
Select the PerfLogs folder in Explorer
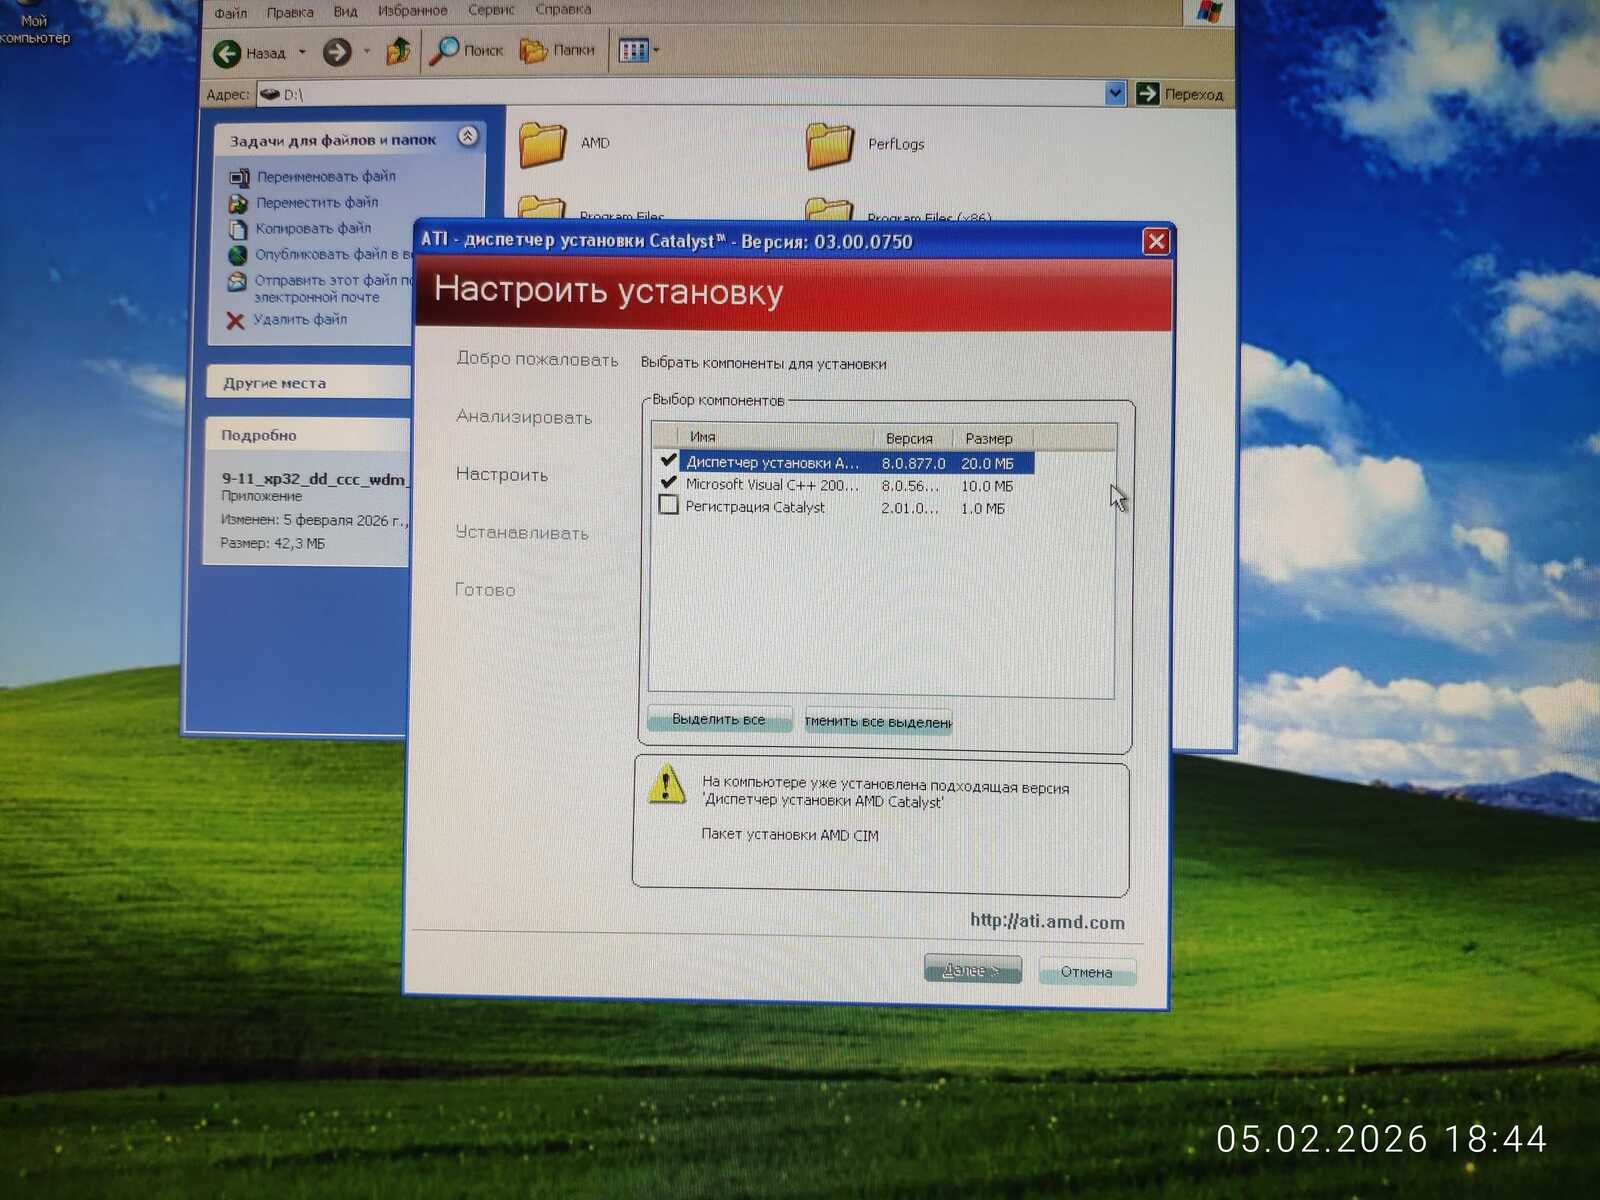(866, 145)
